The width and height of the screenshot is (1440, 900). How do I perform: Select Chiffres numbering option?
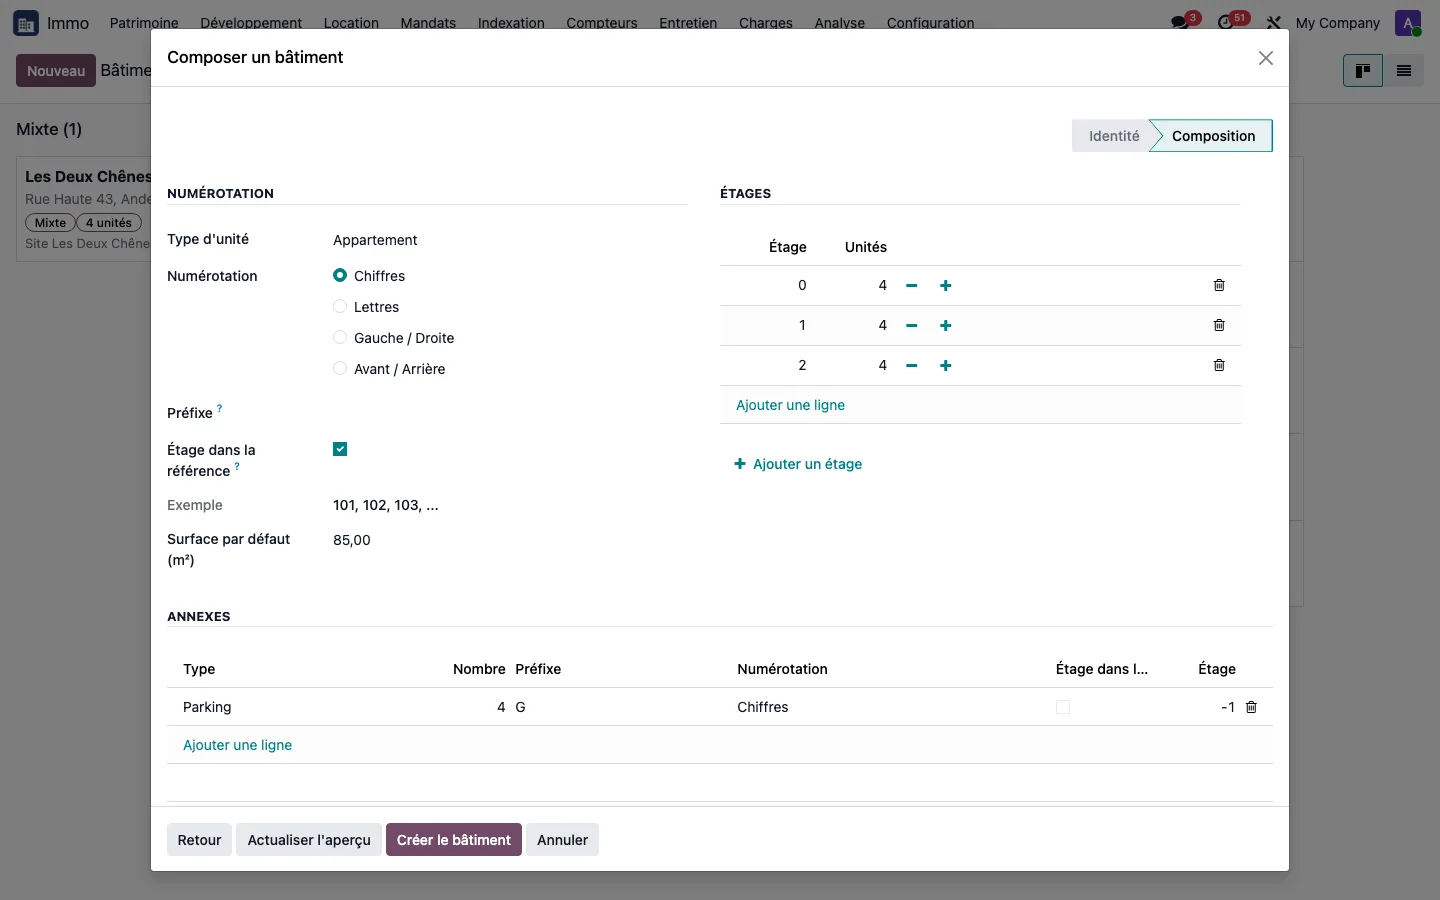340,276
